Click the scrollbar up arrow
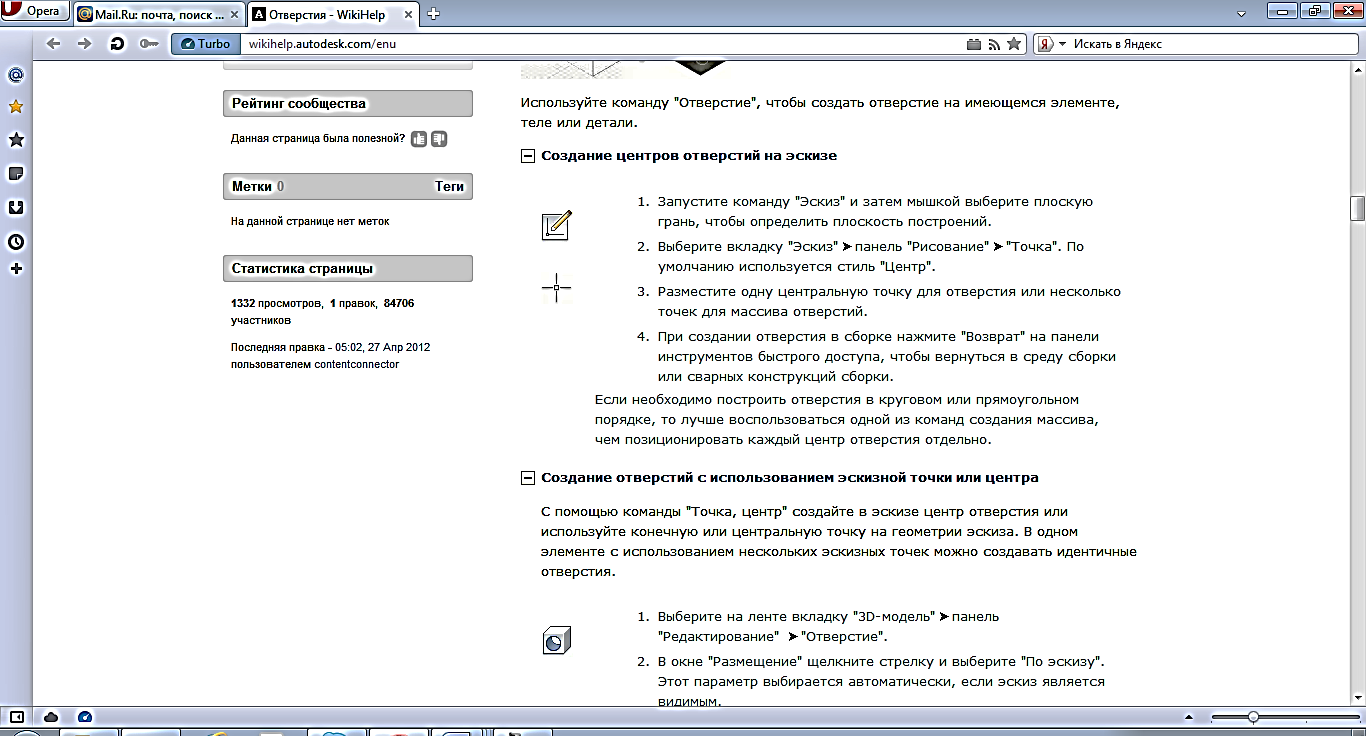 [x=1357, y=68]
